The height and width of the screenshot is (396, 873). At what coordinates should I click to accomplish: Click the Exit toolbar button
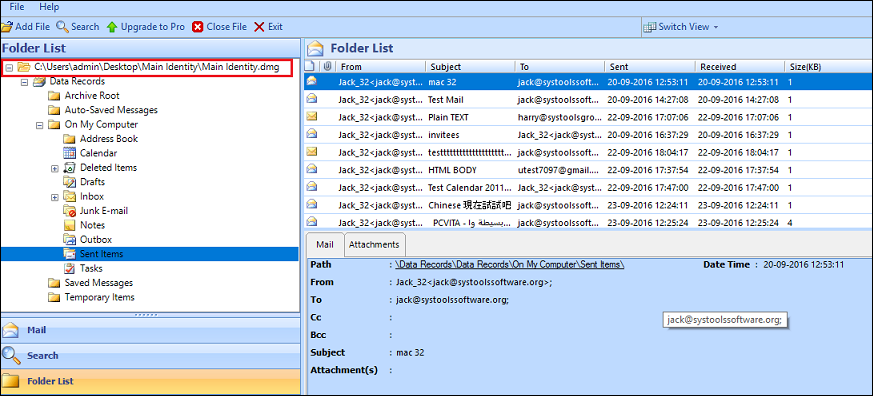[x=268, y=27]
